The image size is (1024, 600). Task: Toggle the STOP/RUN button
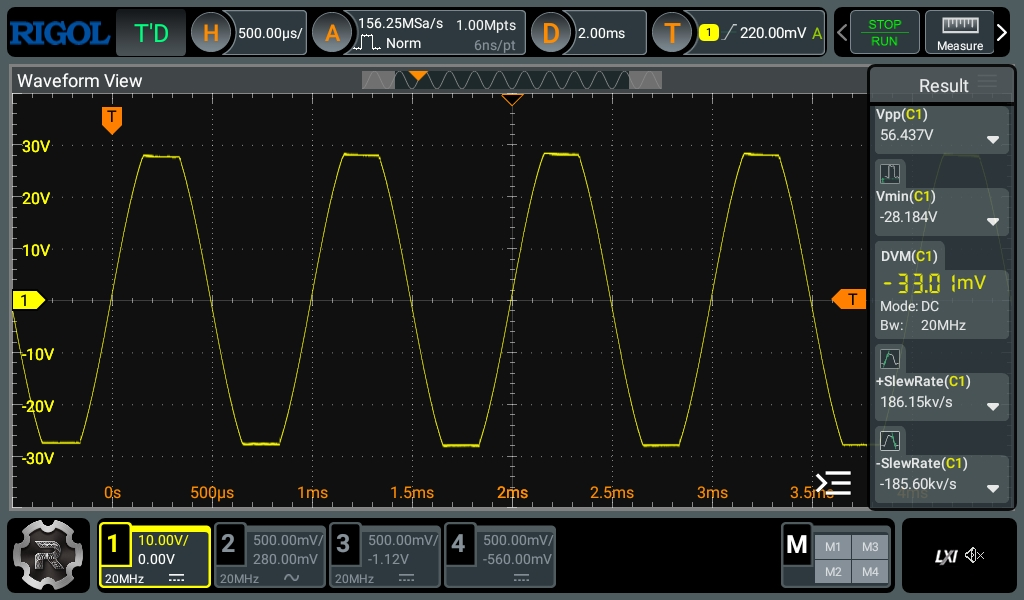point(884,32)
